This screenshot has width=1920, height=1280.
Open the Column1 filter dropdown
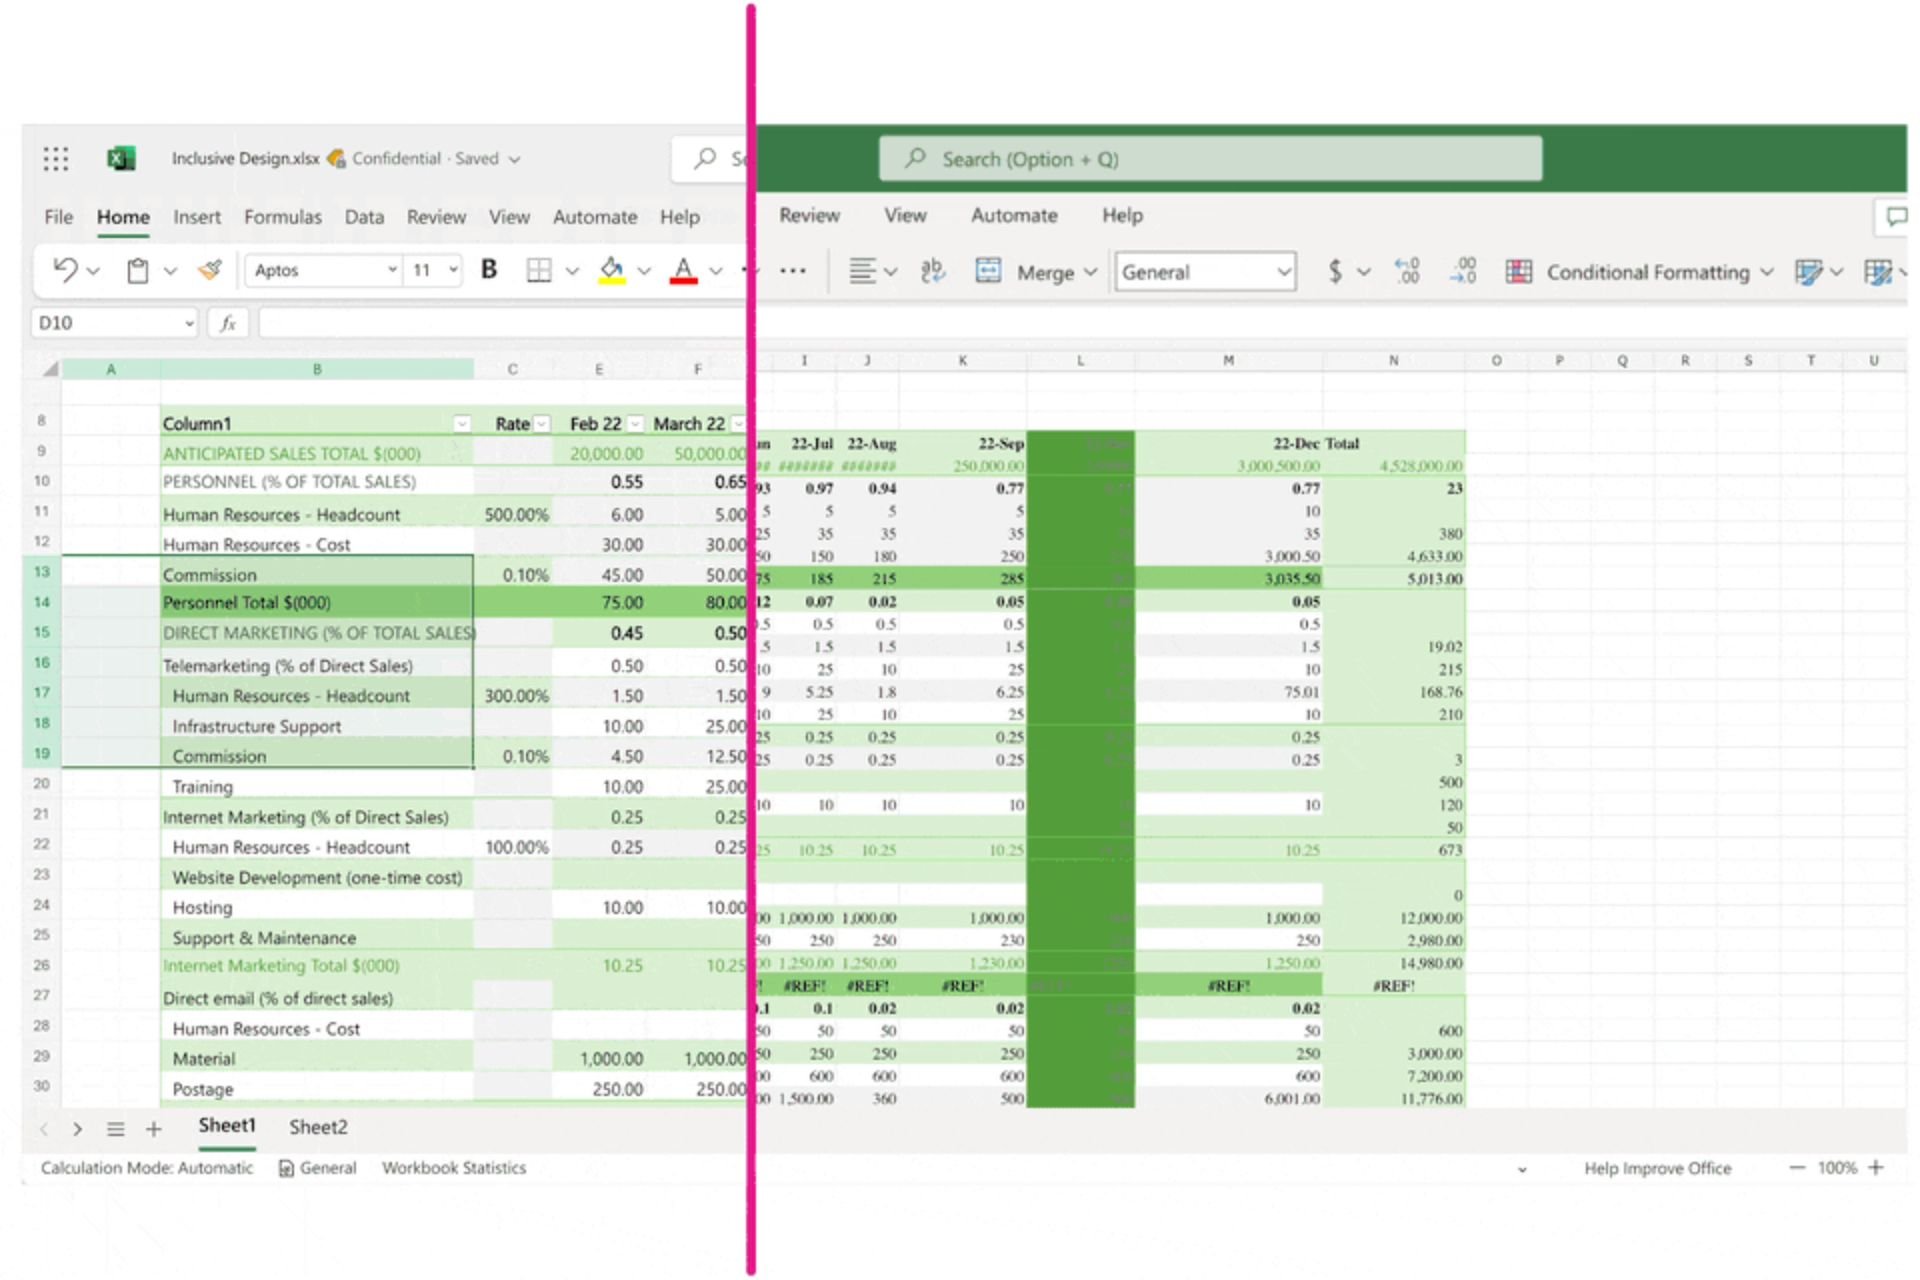pos(462,424)
